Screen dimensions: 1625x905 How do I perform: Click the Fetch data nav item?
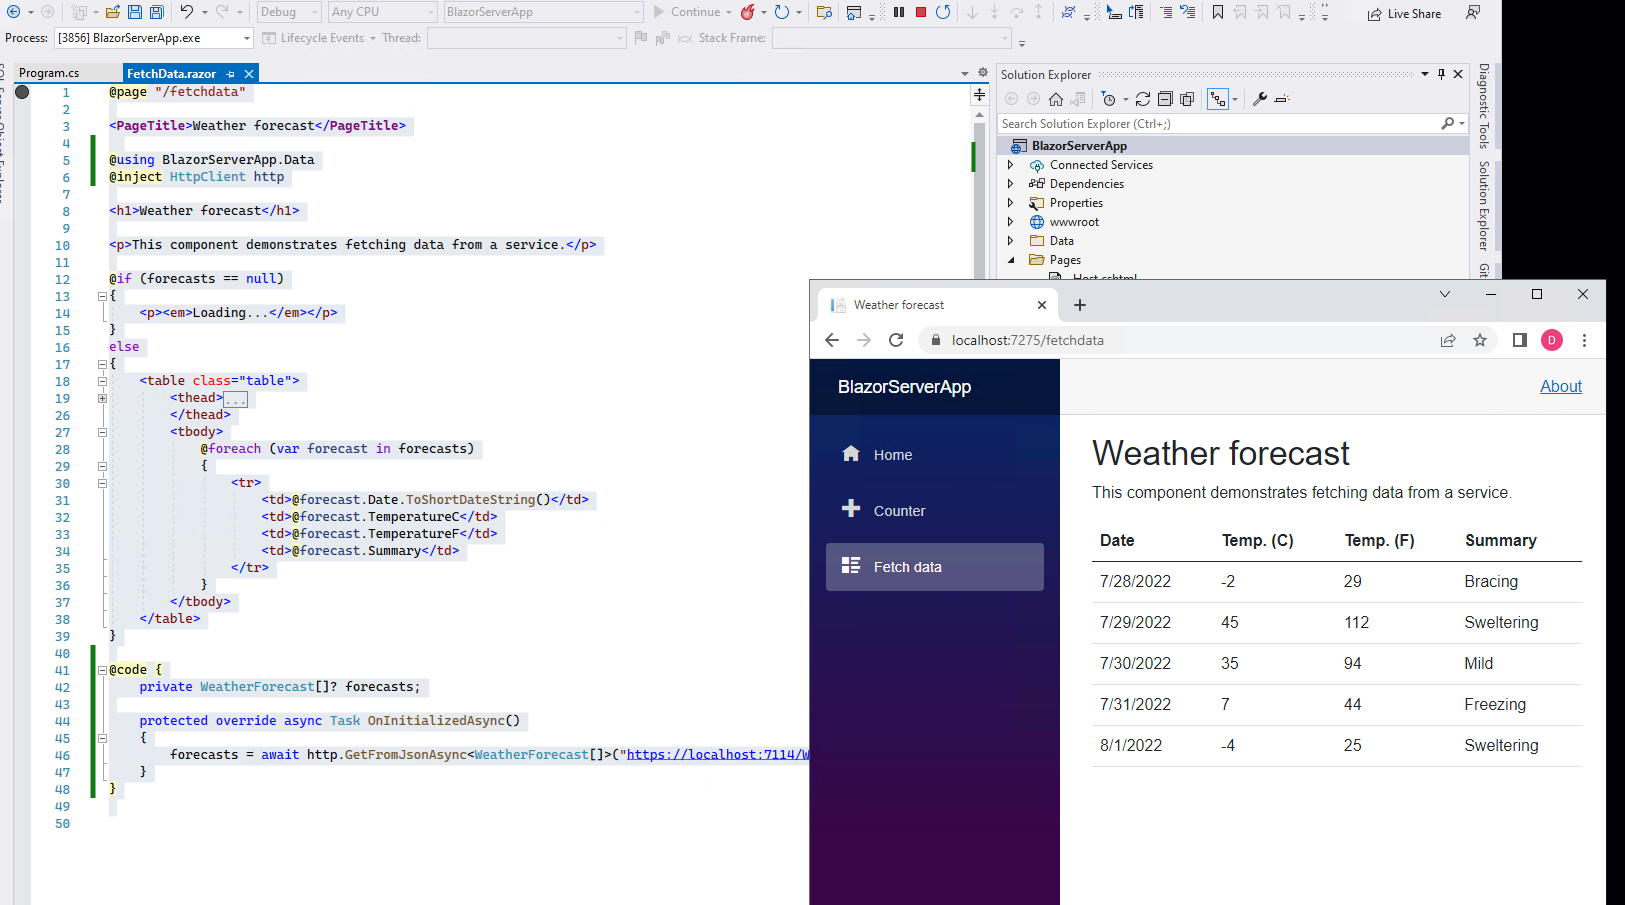(935, 567)
